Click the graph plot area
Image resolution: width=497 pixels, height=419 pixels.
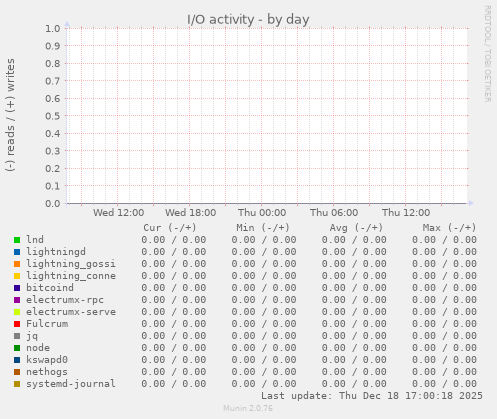tap(267, 116)
